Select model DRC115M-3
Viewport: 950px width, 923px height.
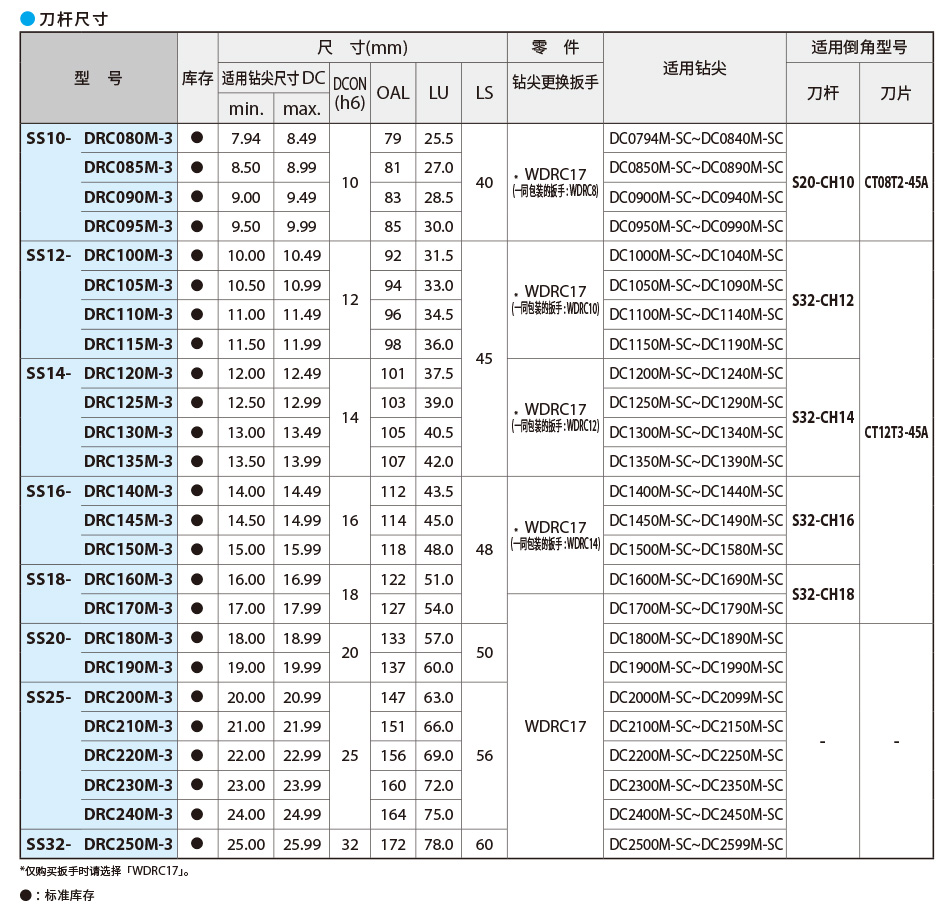[x=128, y=344]
